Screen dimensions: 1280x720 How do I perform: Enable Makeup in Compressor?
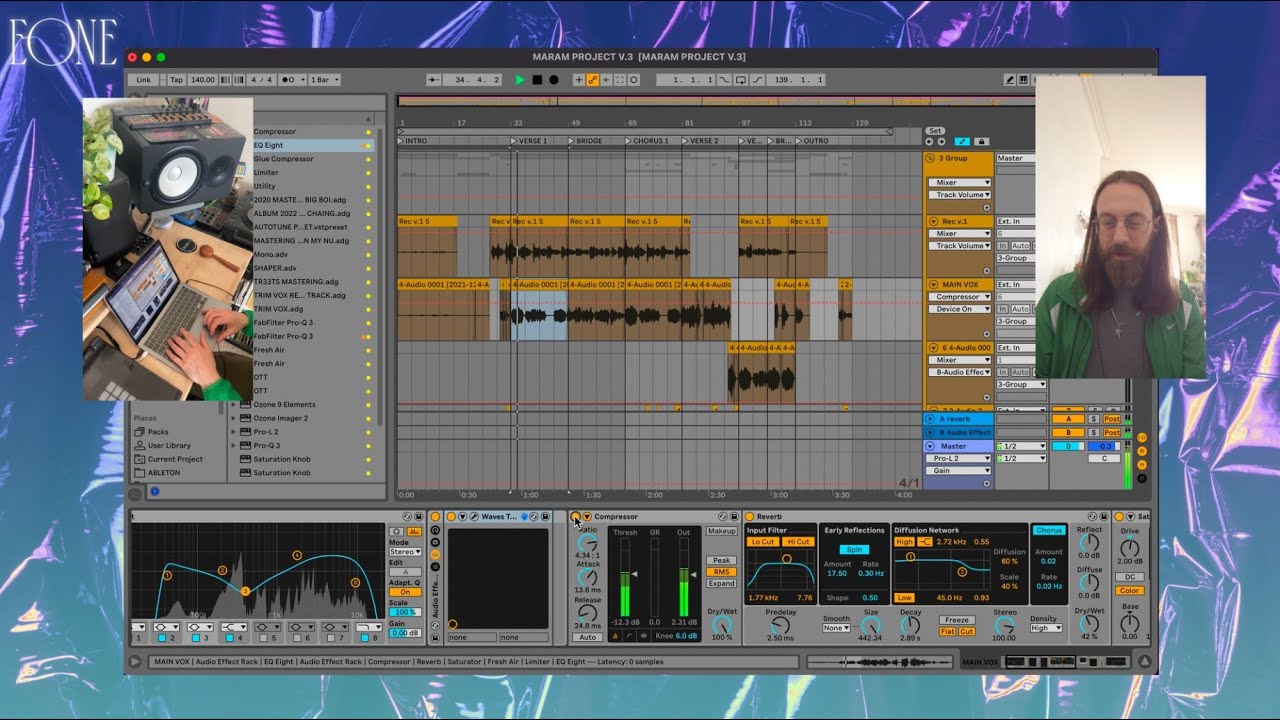[721, 531]
